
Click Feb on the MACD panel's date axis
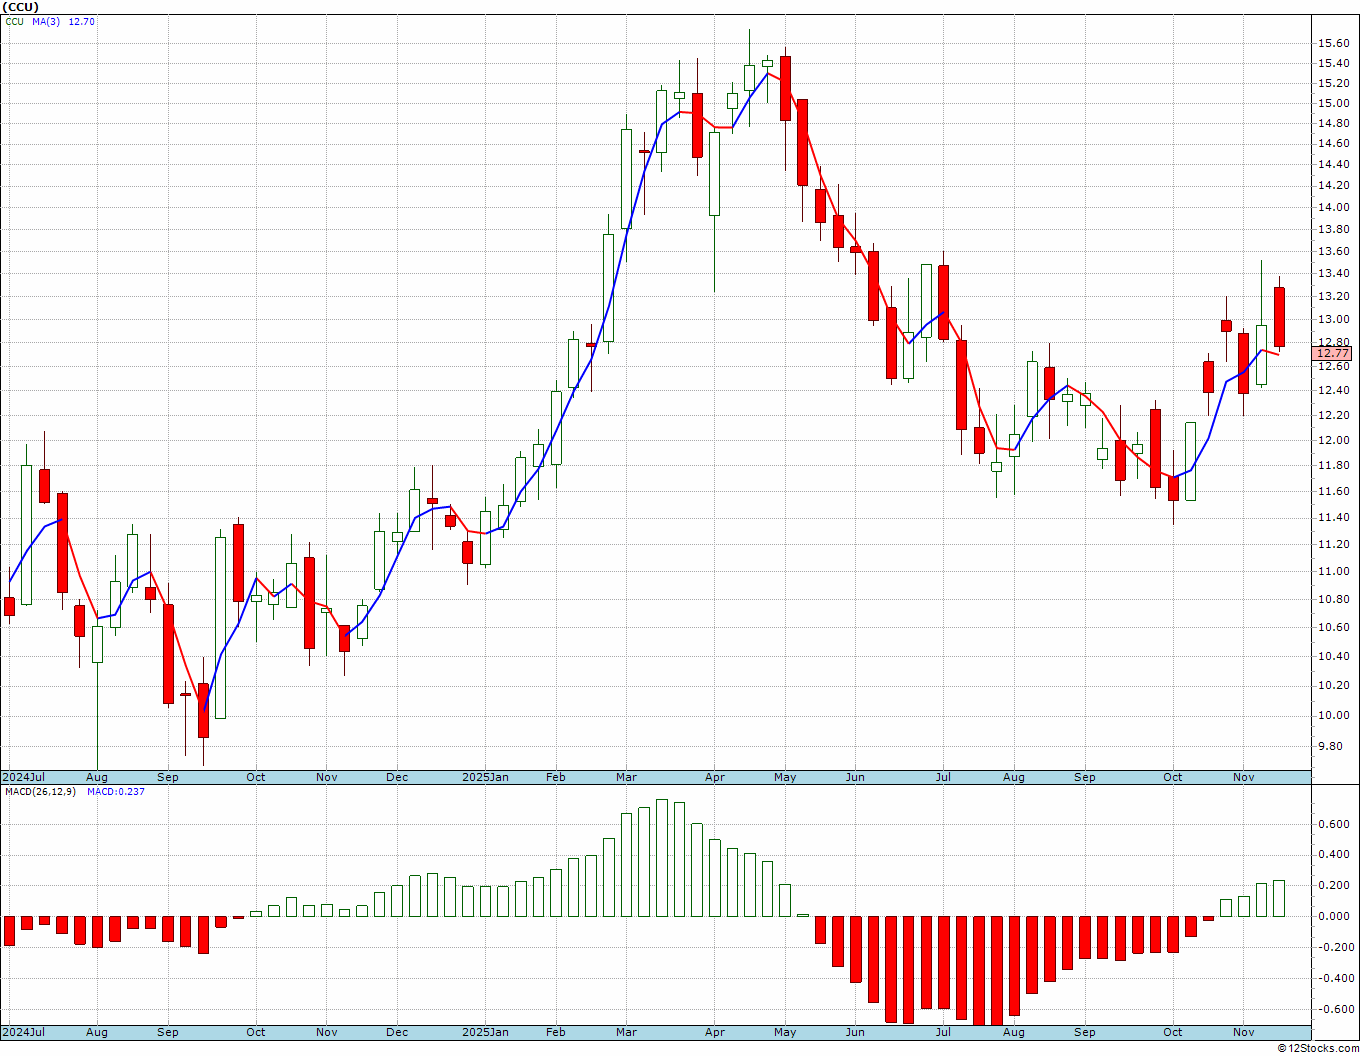tap(556, 1032)
